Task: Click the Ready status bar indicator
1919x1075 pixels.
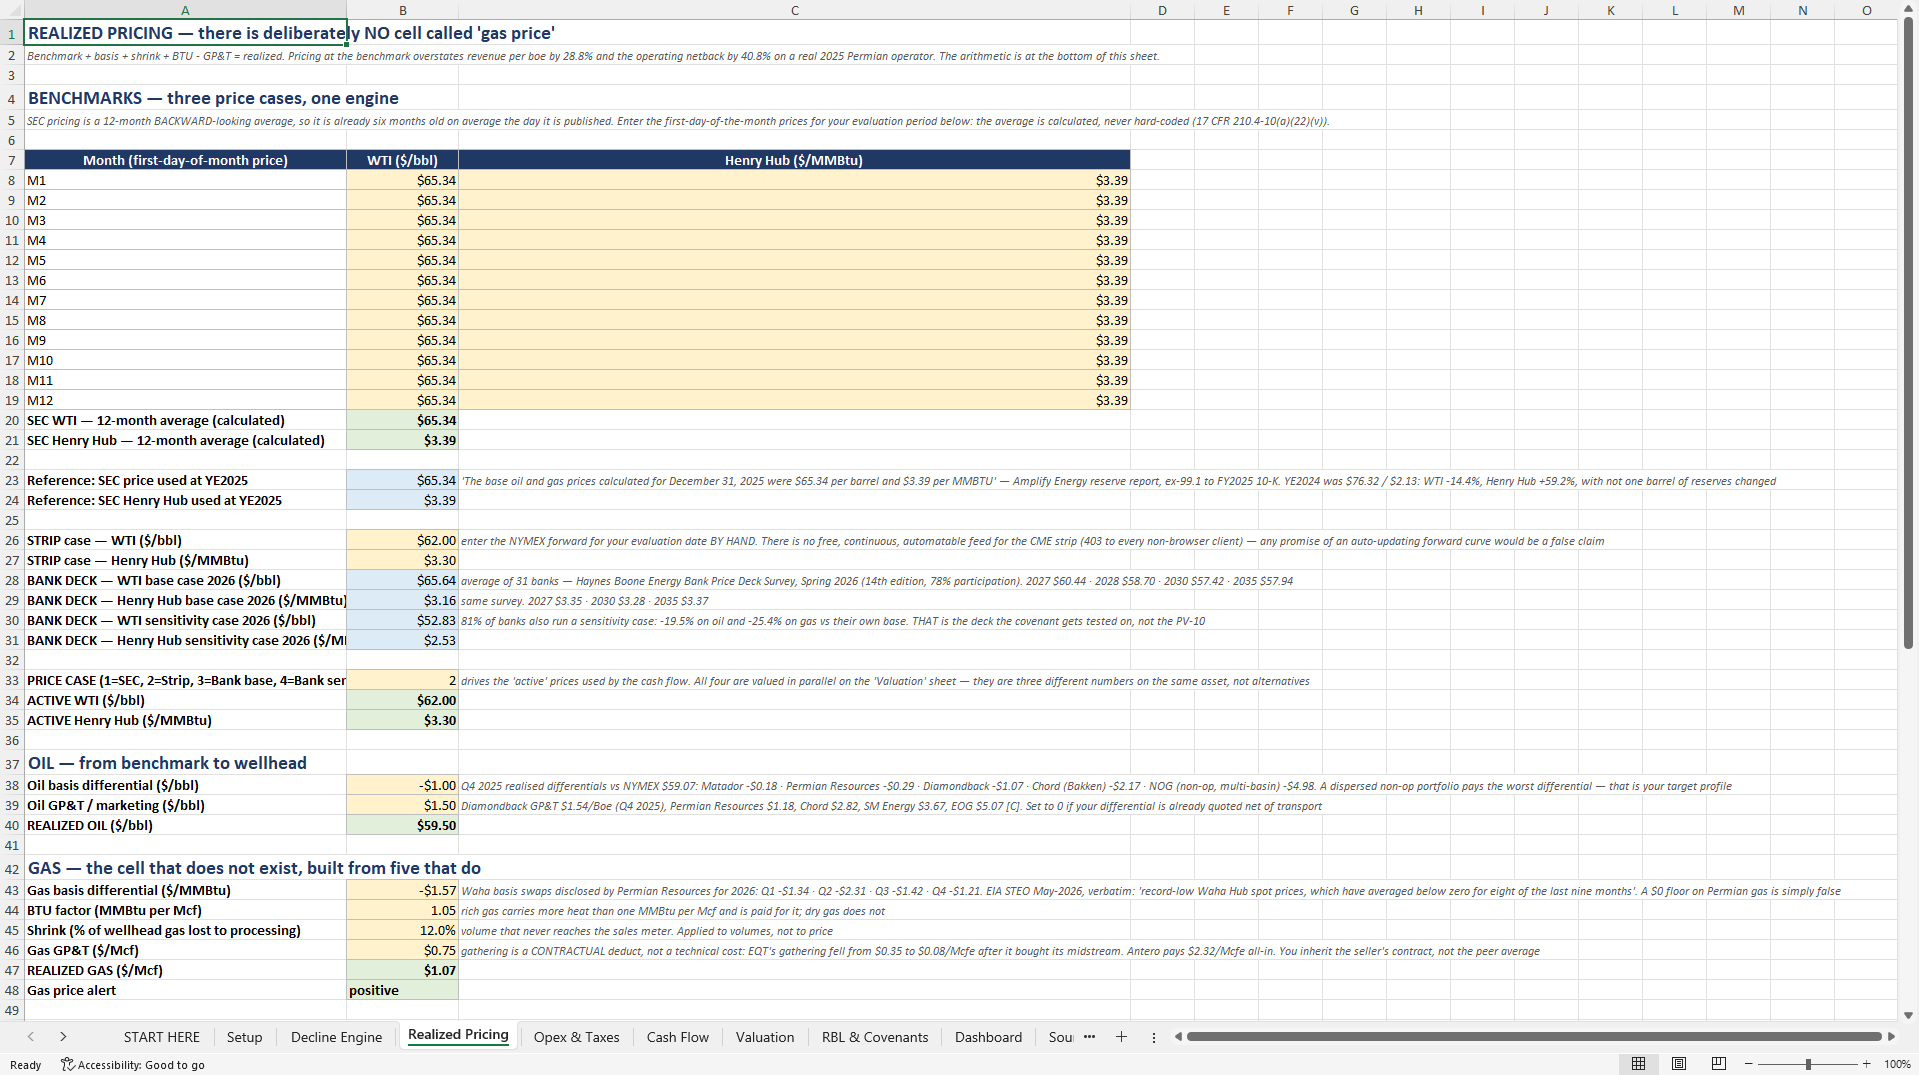Action: tap(26, 1064)
